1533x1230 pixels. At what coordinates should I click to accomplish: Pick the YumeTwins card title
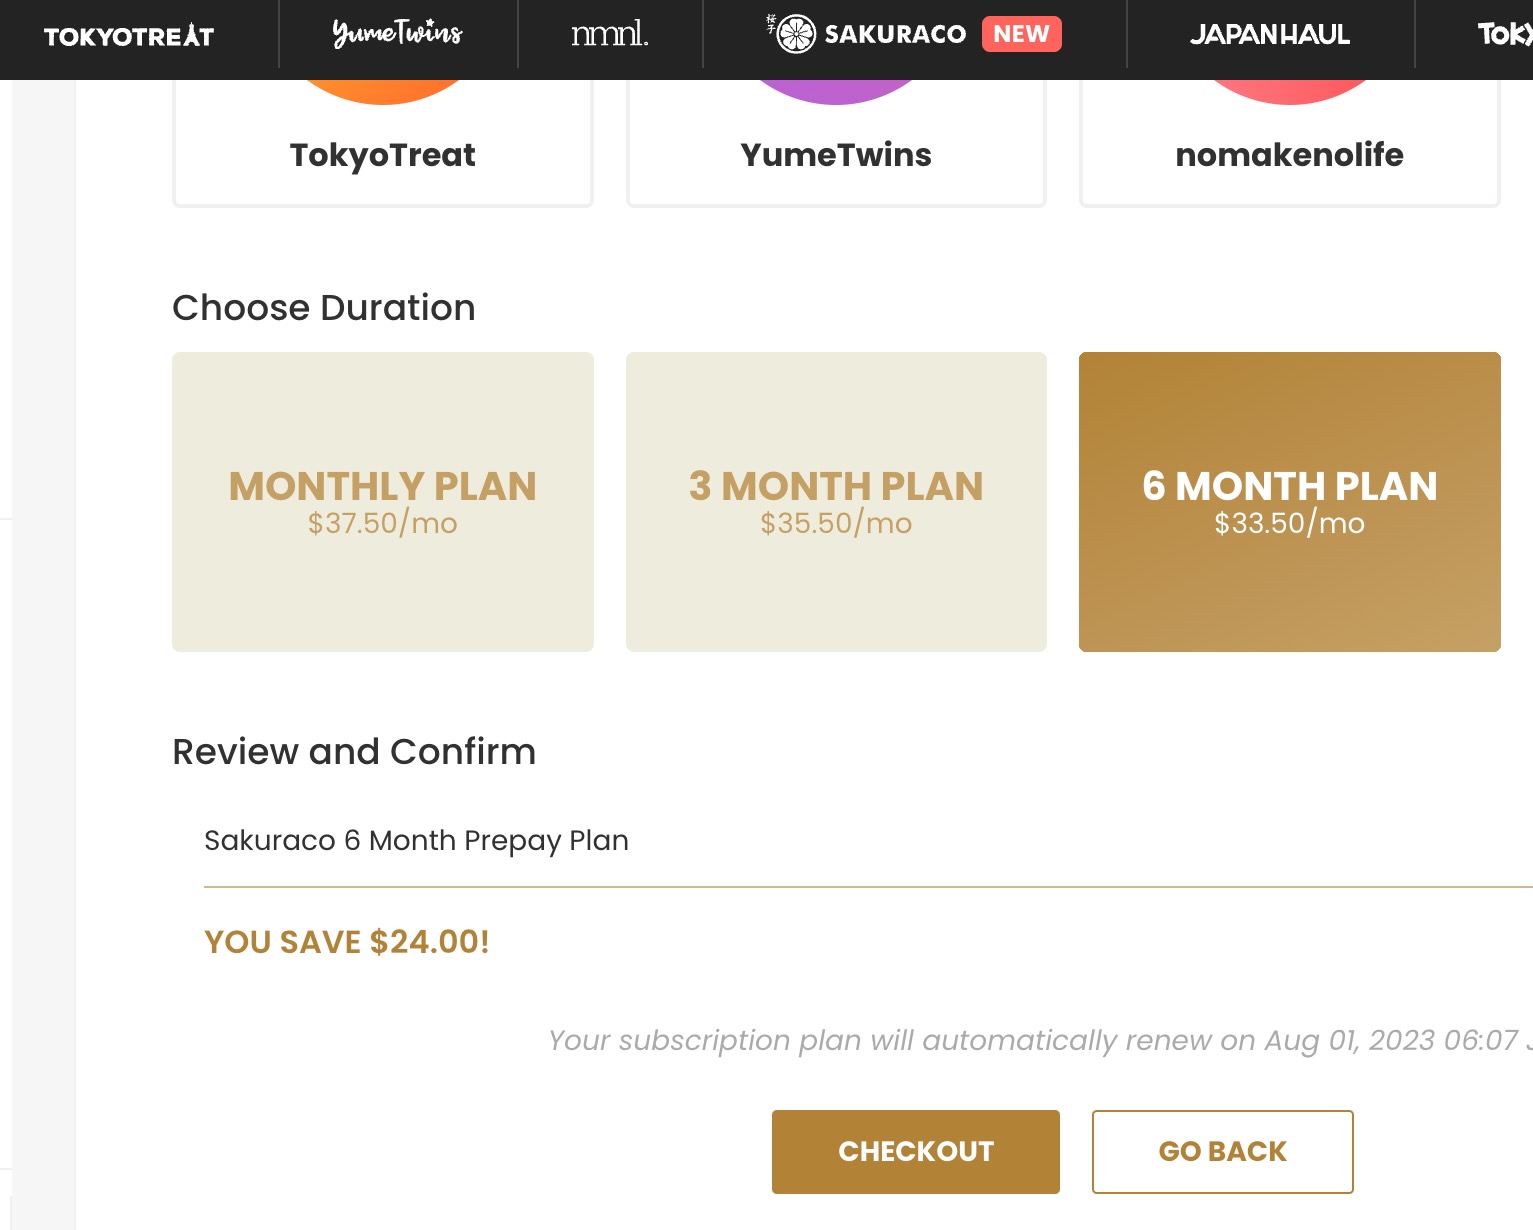pyautogui.click(x=836, y=155)
